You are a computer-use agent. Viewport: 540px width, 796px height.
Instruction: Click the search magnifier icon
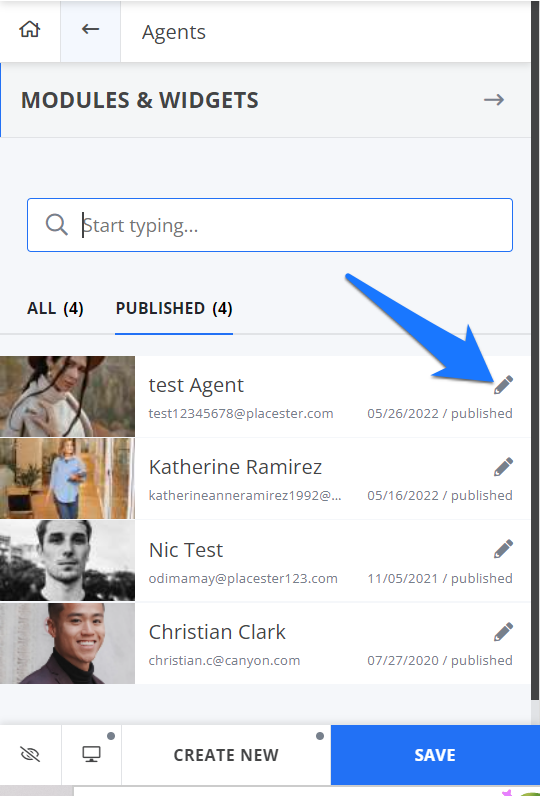(56, 224)
